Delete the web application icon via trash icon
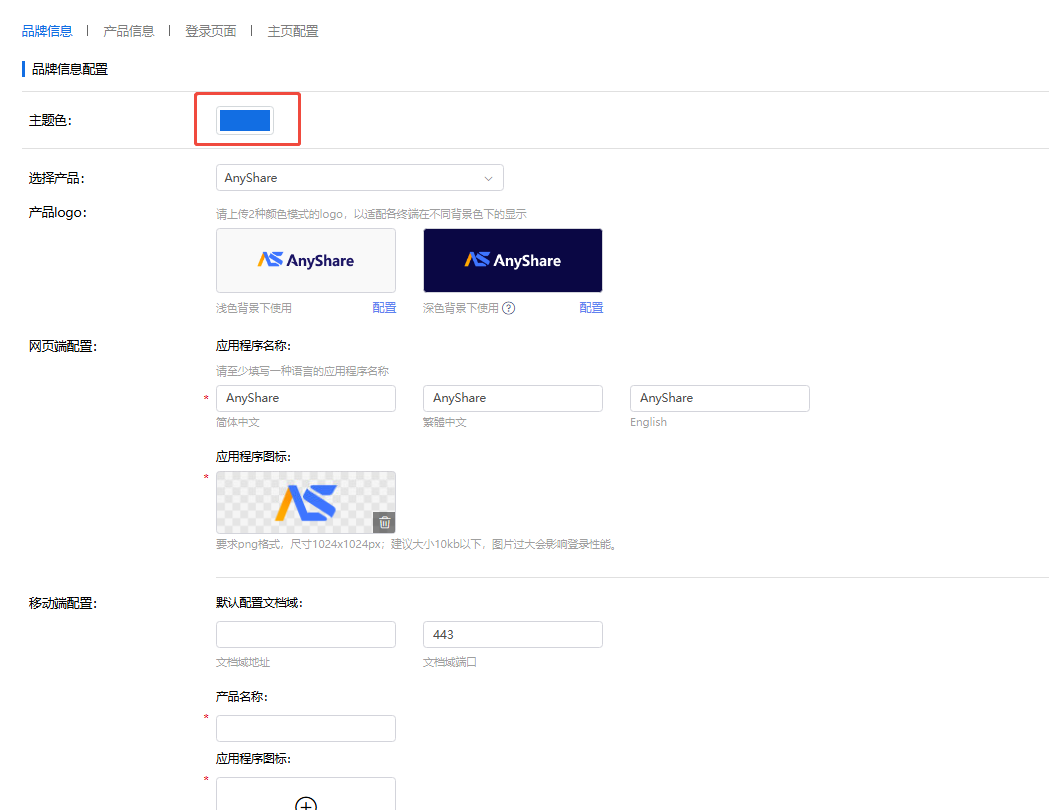The width and height of the screenshot is (1049, 810). [384, 522]
